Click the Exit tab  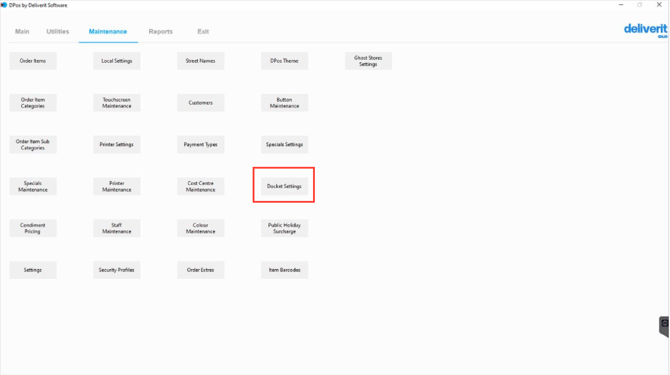click(x=203, y=32)
